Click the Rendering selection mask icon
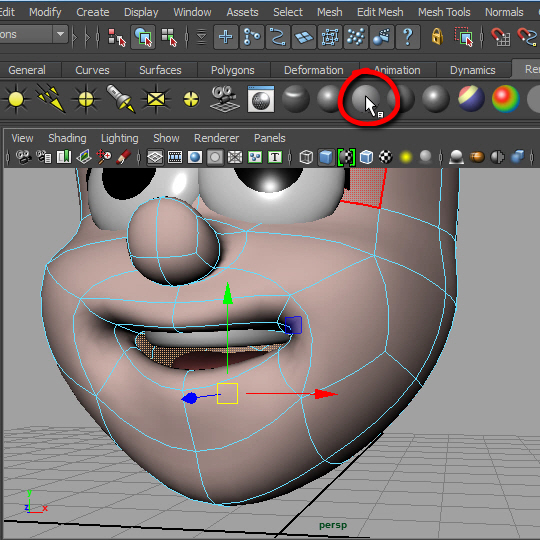The image size is (540, 540). [x=382, y=37]
